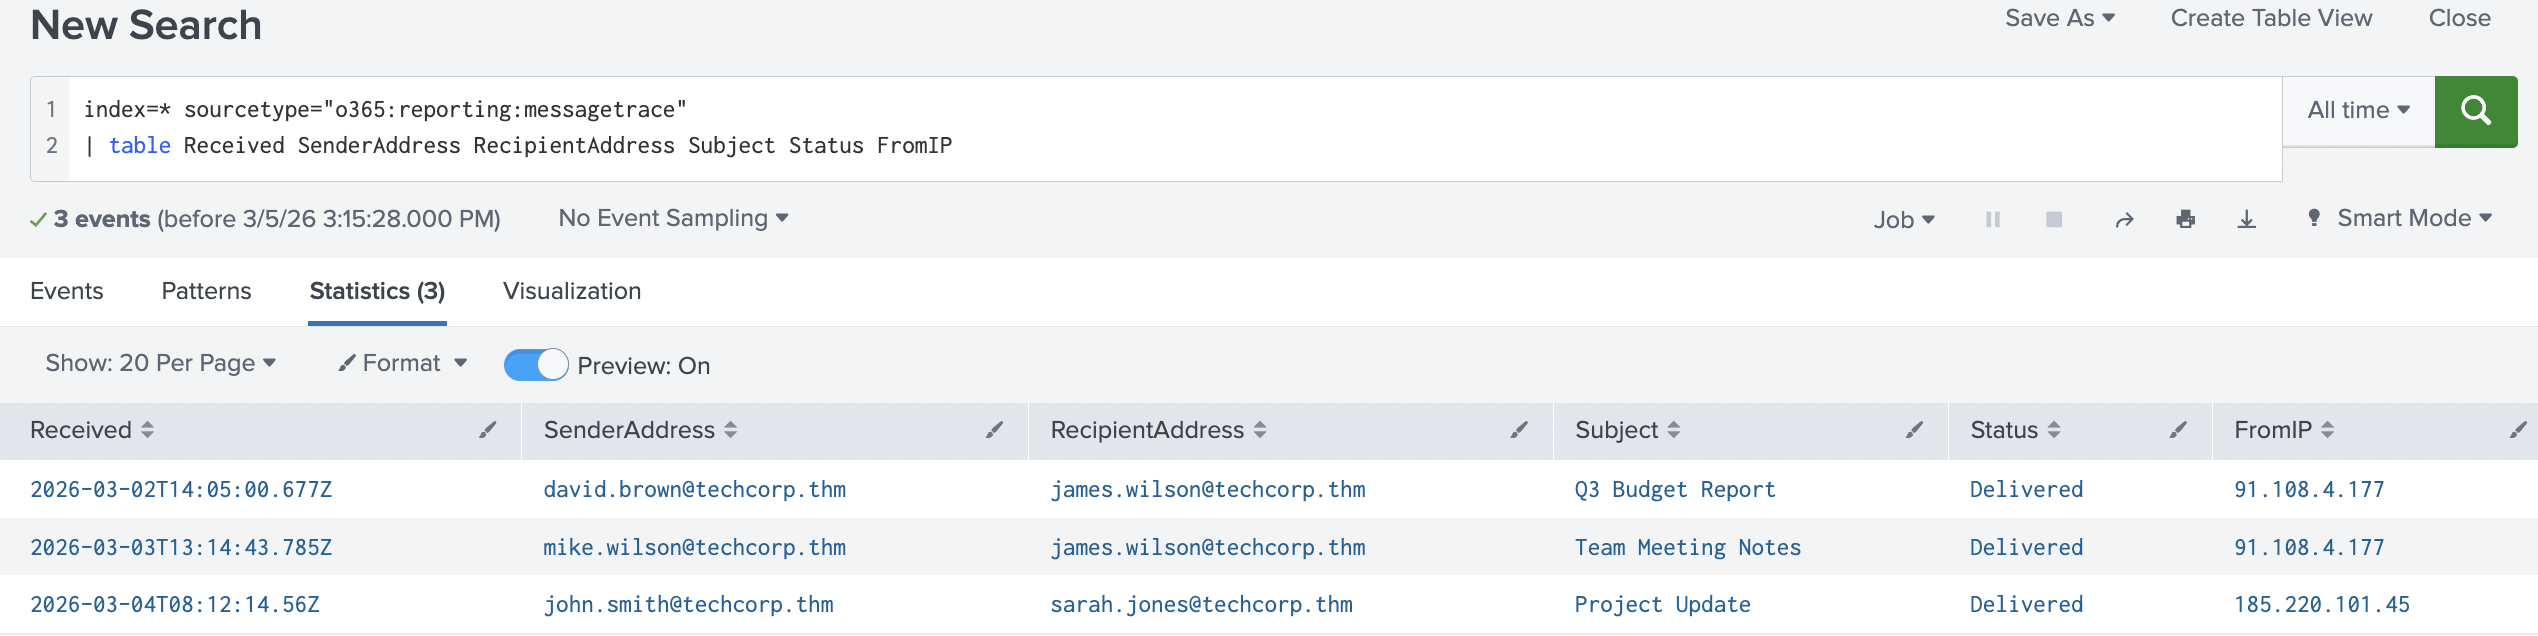Toggle the Preview switch off
The width and height of the screenshot is (2538, 636).
click(536, 365)
